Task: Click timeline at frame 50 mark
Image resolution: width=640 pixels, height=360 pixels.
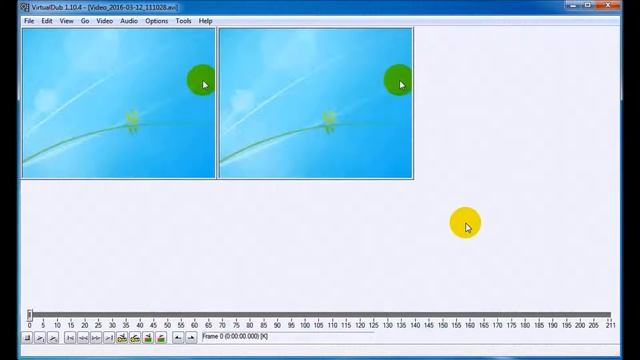Action: click(167, 325)
